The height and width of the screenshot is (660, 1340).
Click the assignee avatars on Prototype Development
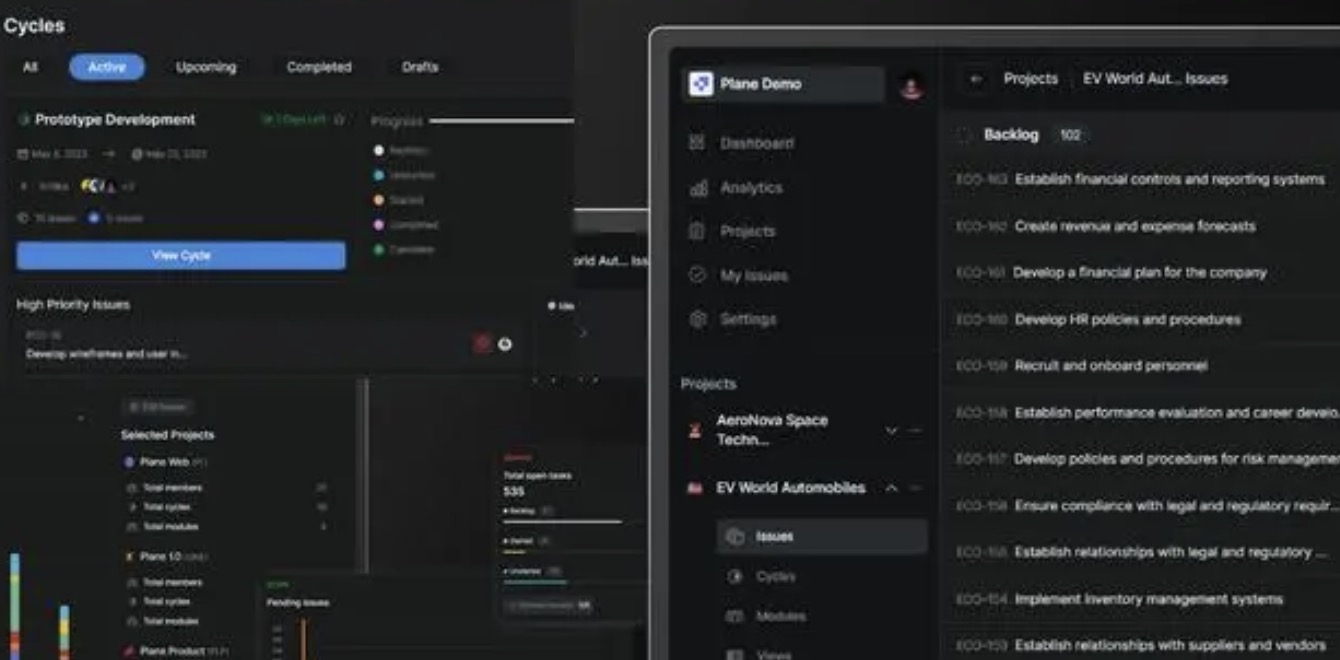99,186
